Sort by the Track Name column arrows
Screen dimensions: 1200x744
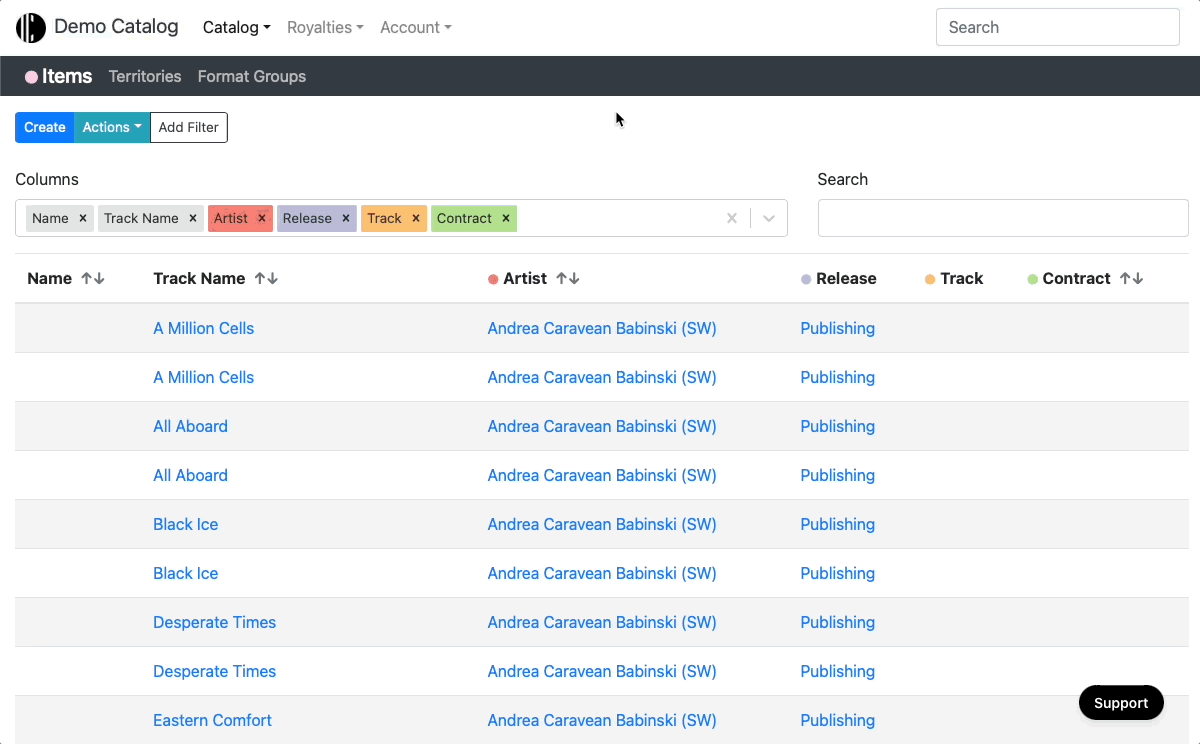tap(266, 279)
